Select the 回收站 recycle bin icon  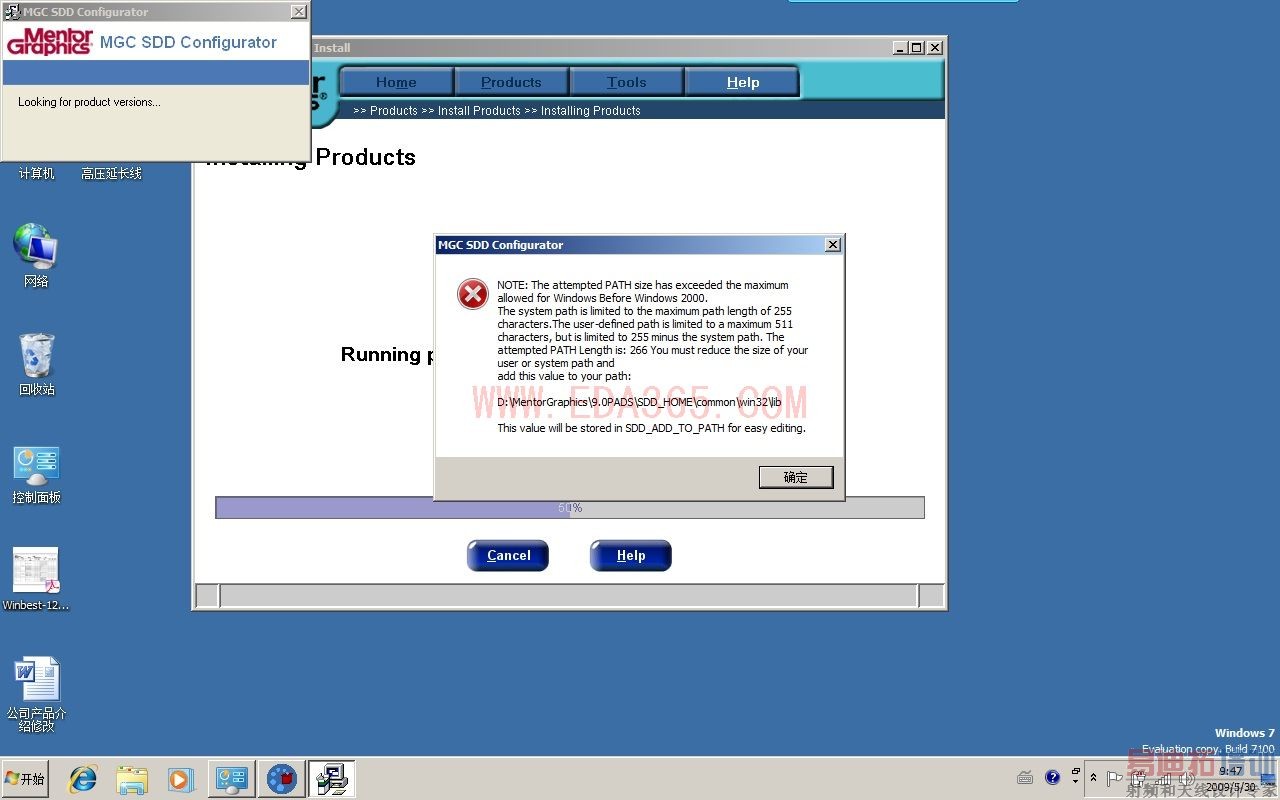[37, 363]
